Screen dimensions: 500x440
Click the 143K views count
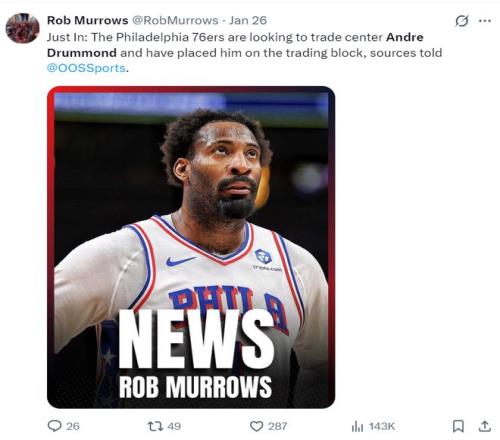tap(382, 426)
